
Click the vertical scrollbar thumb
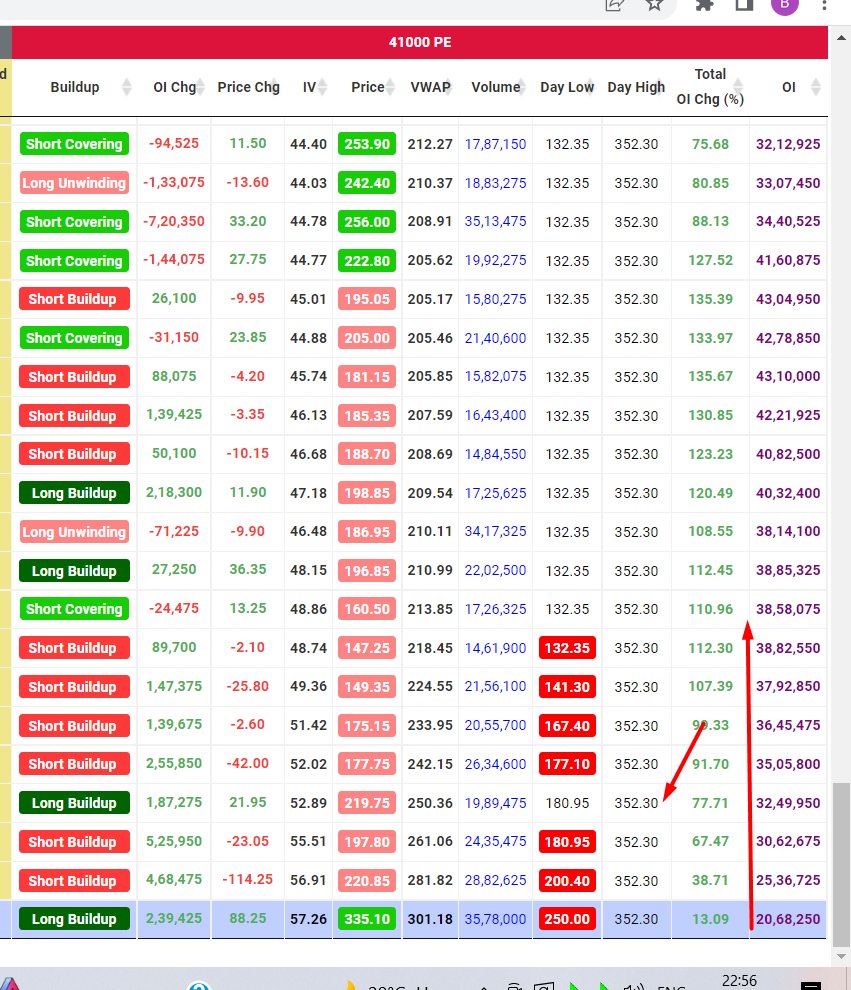click(x=841, y=864)
